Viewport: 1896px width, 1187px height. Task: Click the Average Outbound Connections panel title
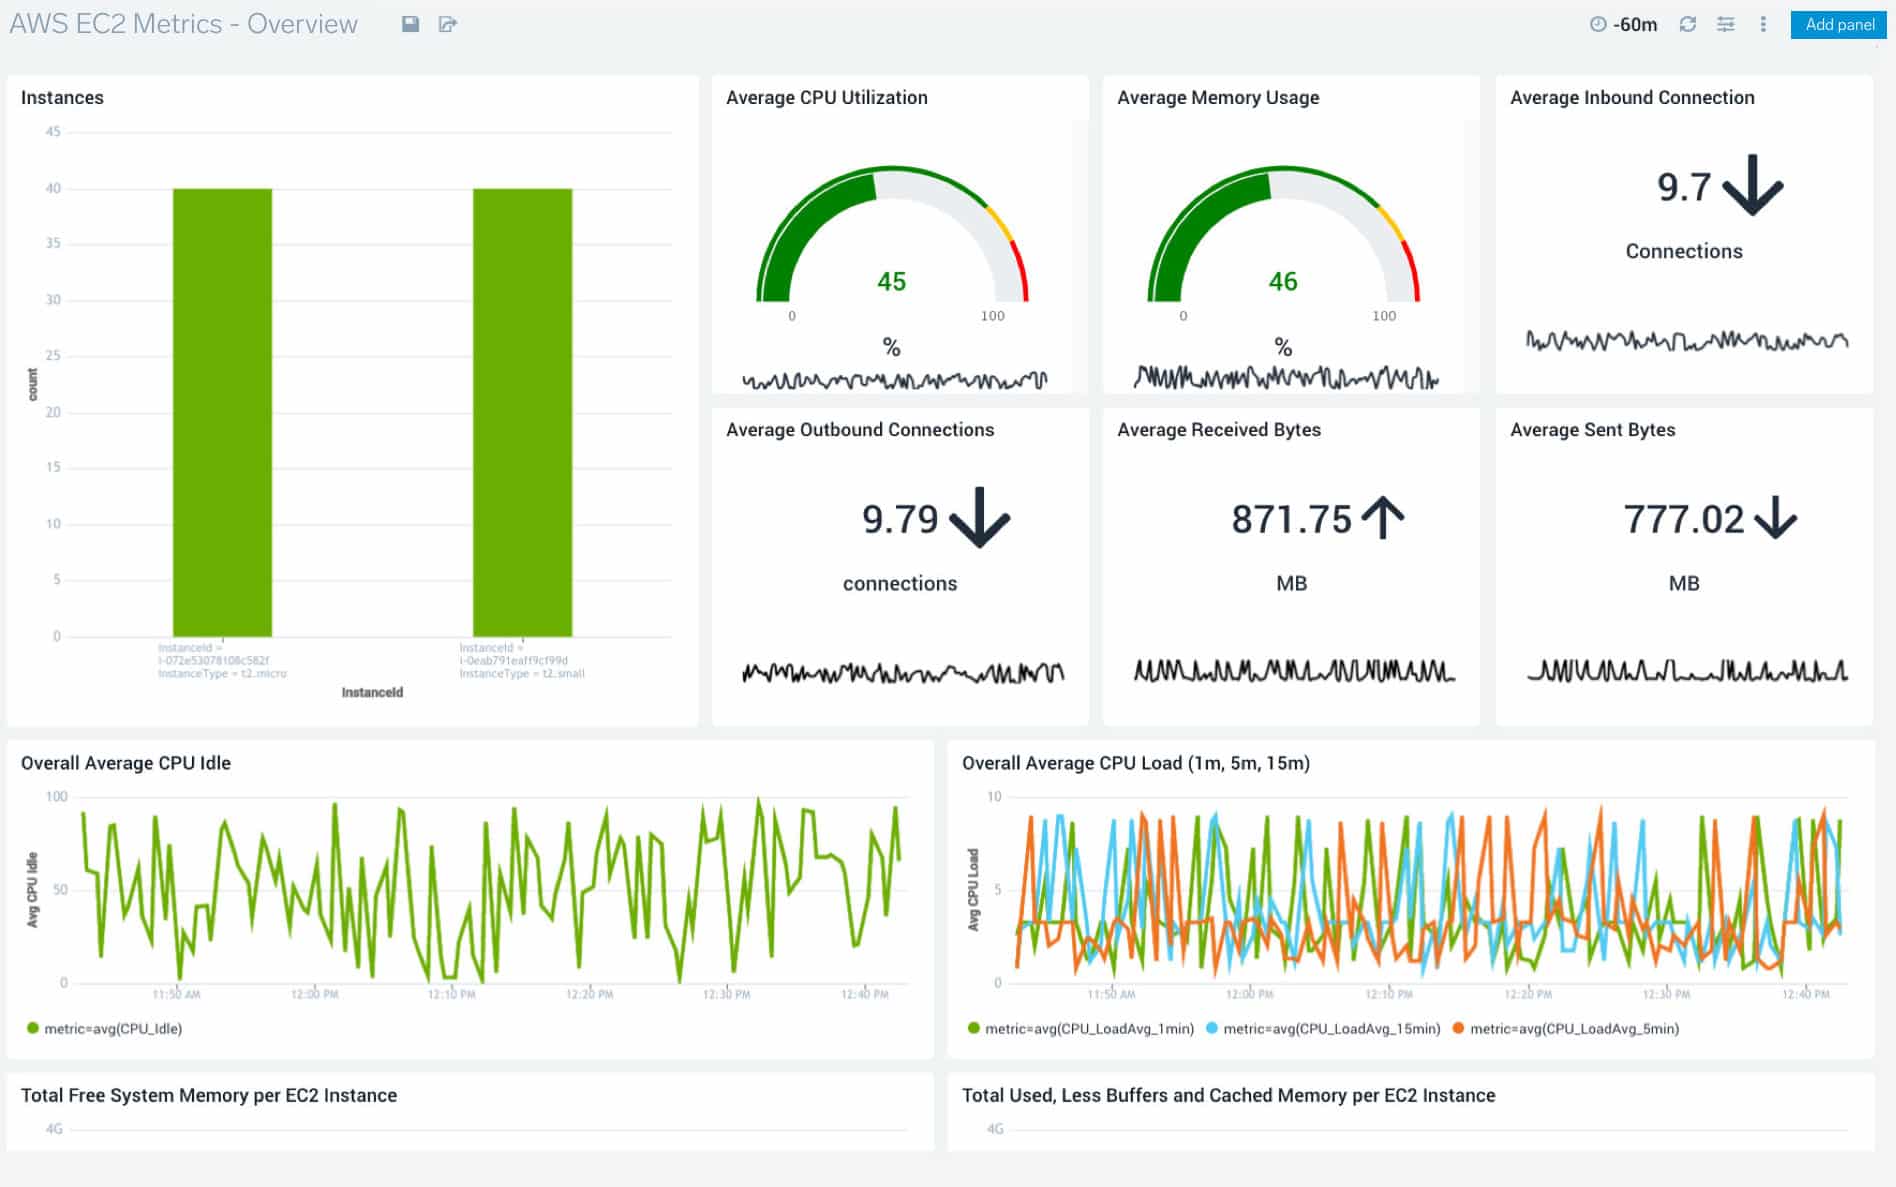(860, 429)
